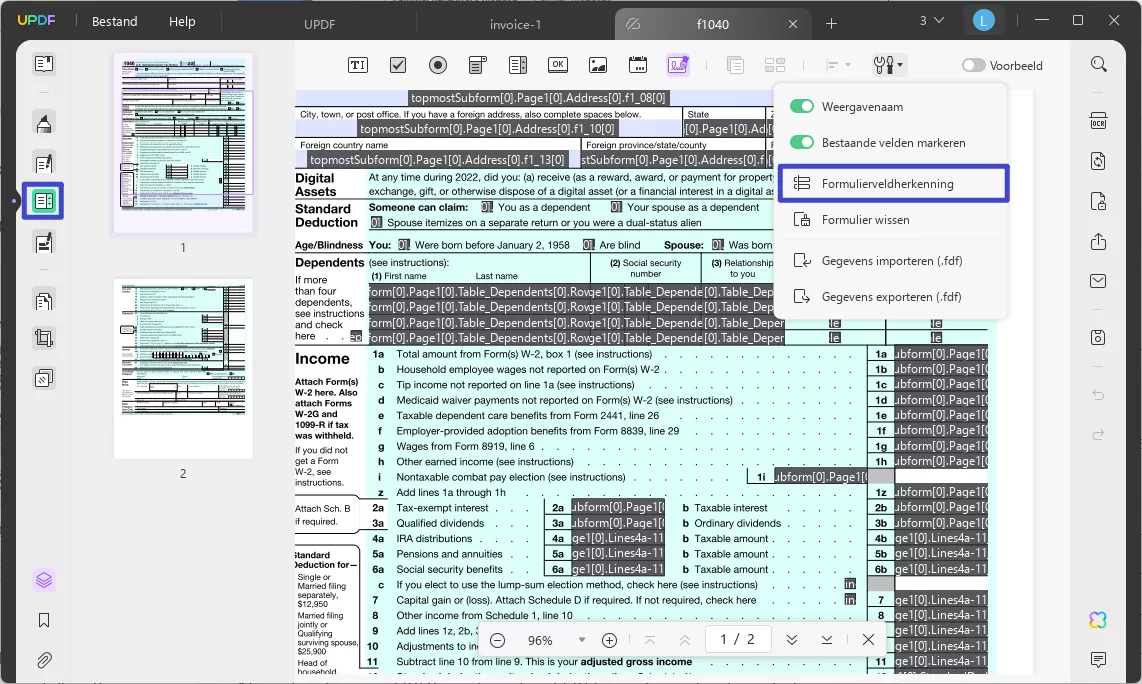Click the Save to disk icon
This screenshot has height=684, width=1142.
click(x=1098, y=337)
